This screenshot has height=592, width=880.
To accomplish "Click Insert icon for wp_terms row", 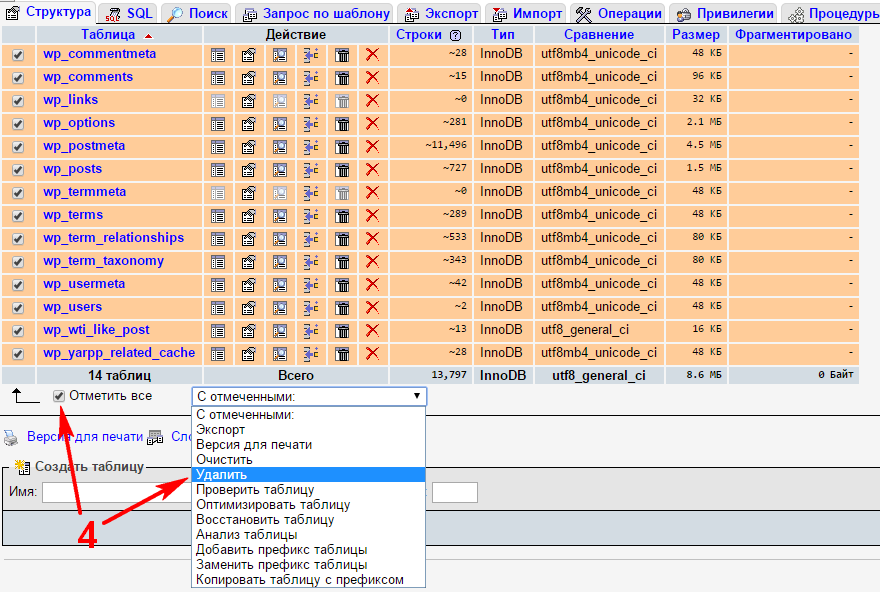I will tap(311, 216).
